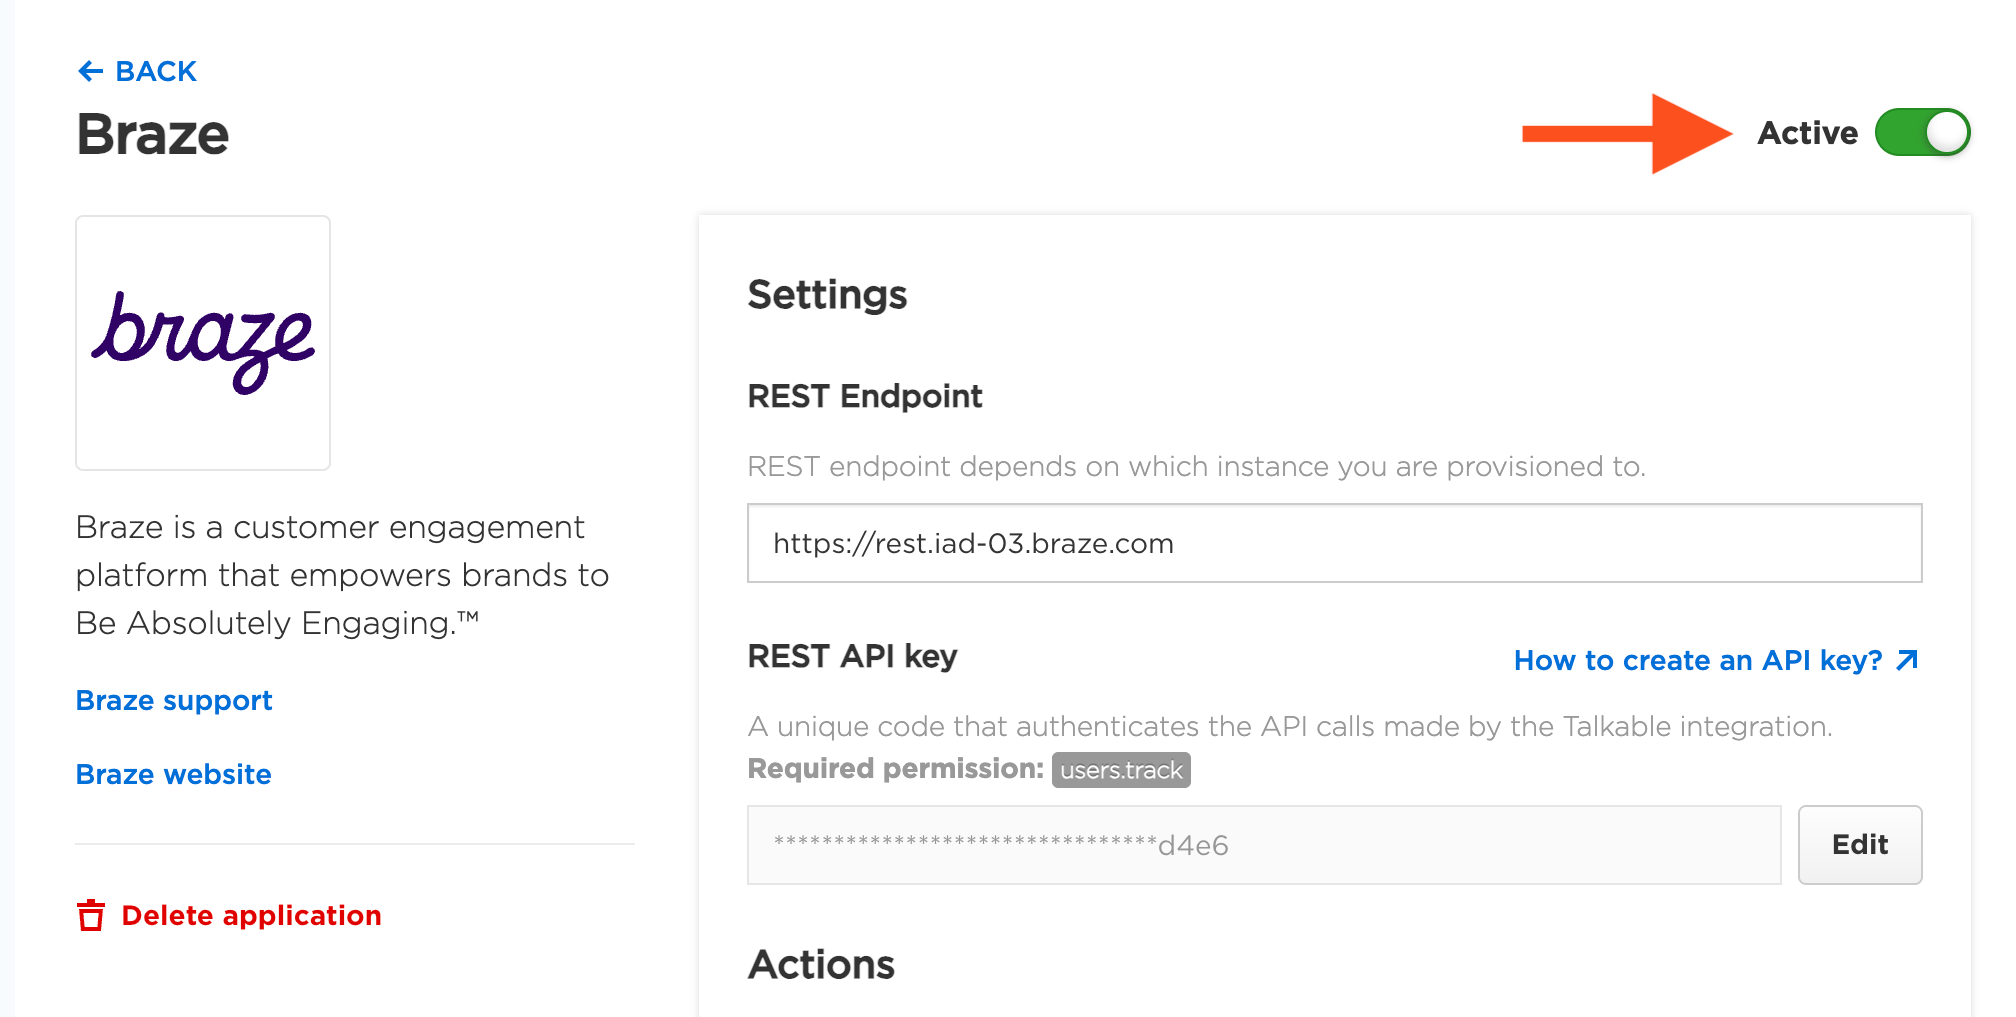The image size is (2016, 1017).
Task: Click the red trash can icon
Action: point(91,915)
